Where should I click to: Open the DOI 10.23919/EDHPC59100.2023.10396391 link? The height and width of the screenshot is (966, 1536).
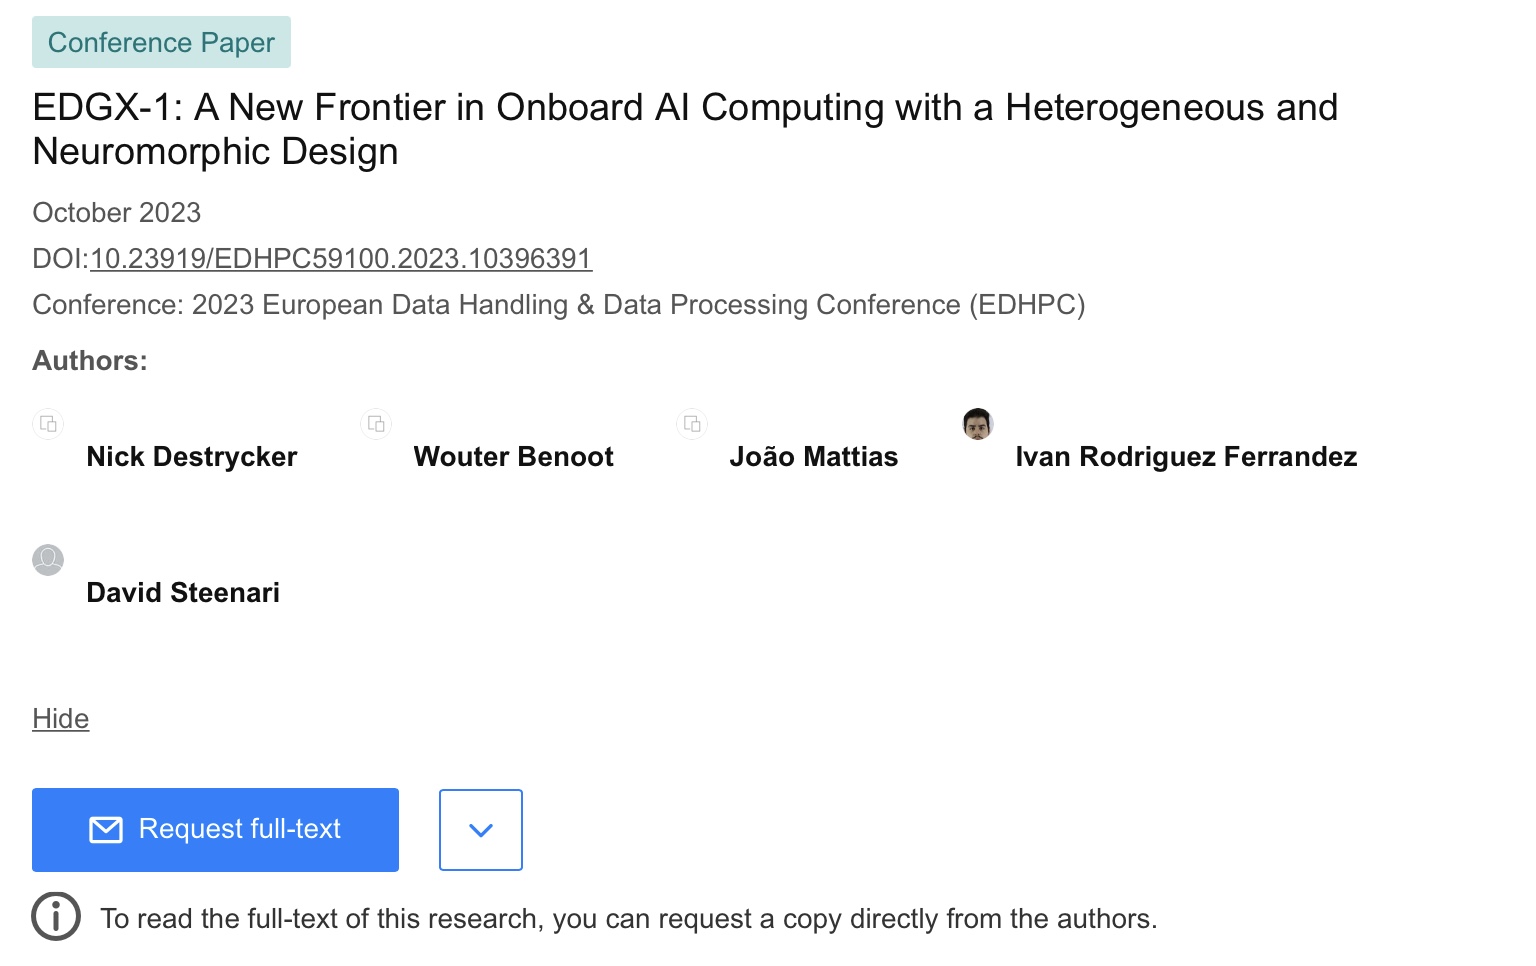pyautogui.click(x=341, y=259)
